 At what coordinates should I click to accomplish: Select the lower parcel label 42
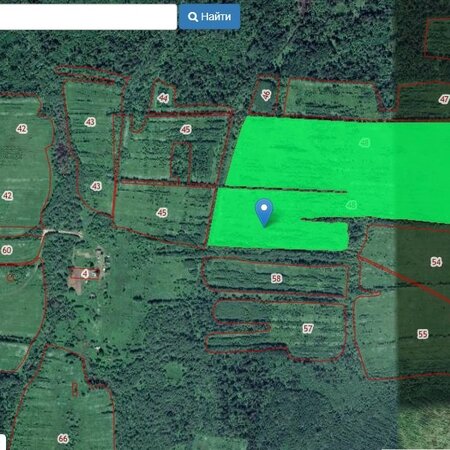(x=7, y=195)
